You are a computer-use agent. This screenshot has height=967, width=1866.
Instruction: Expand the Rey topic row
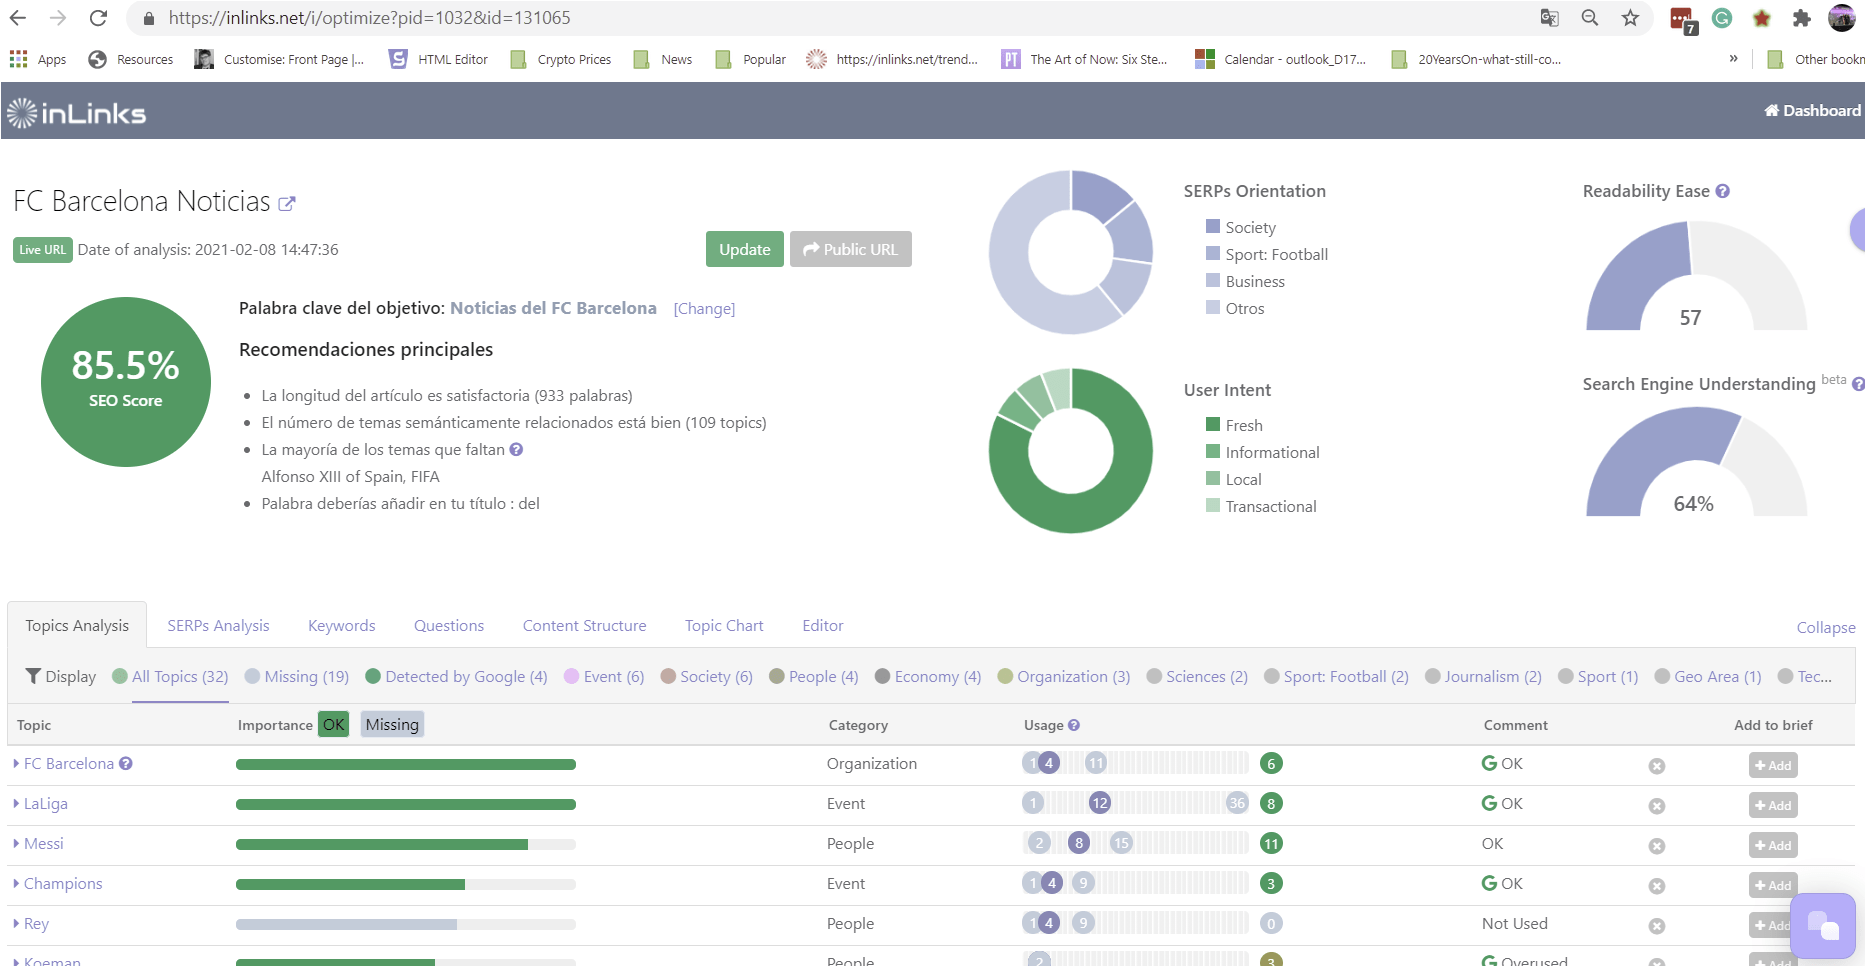pyautogui.click(x=16, y=923)
